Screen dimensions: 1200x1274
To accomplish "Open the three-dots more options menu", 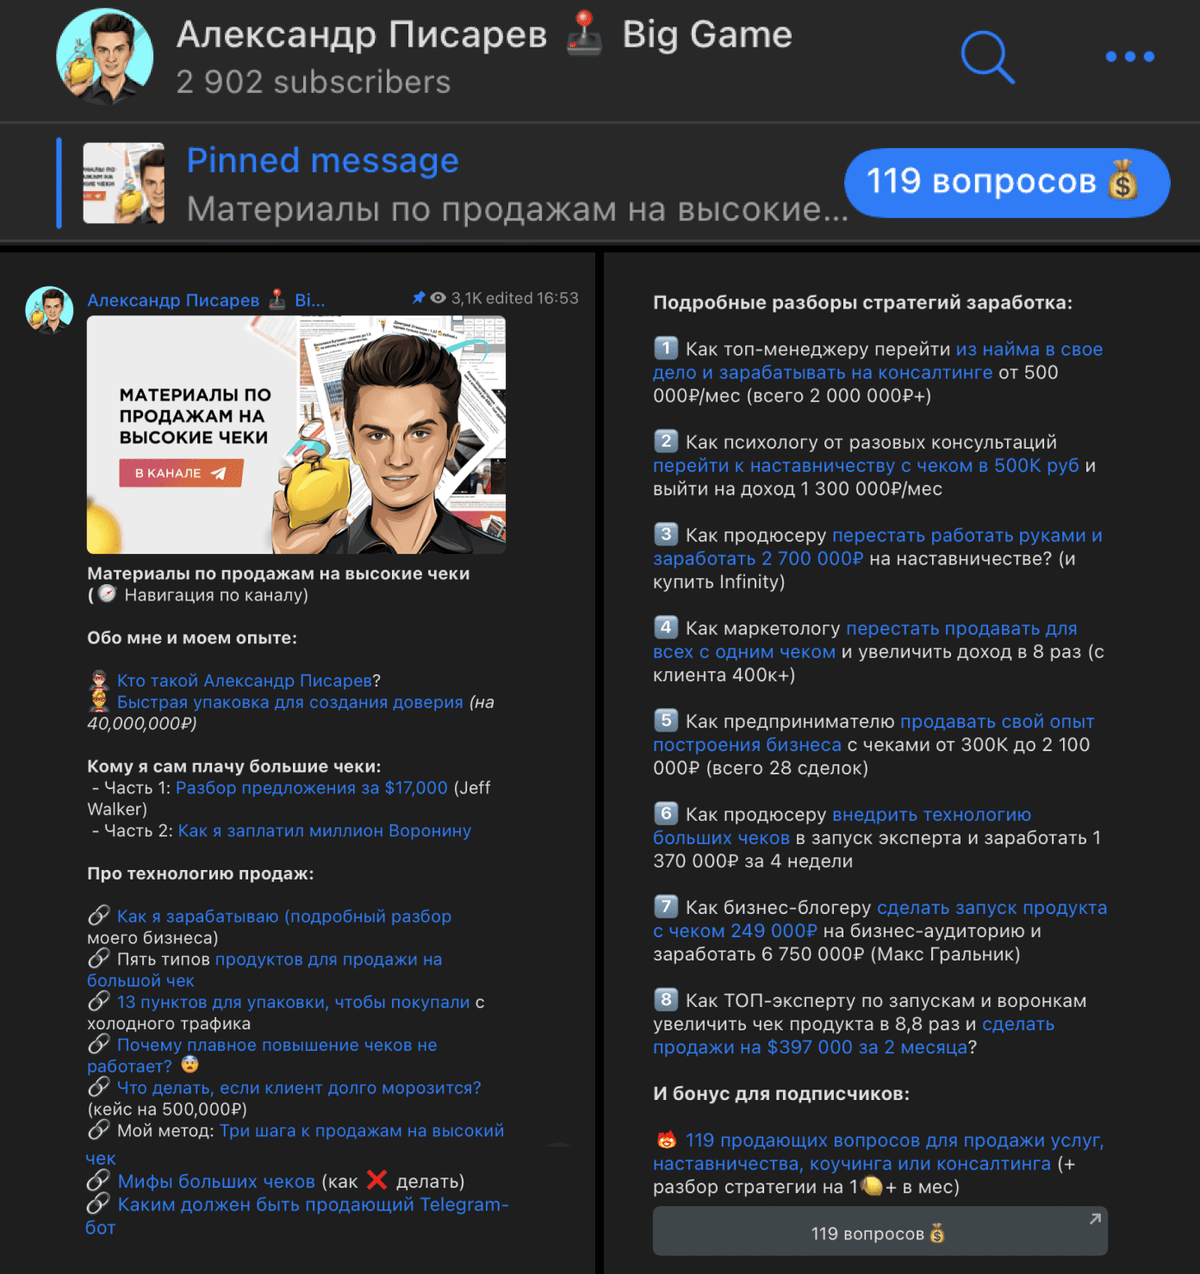I will 1130,57.
